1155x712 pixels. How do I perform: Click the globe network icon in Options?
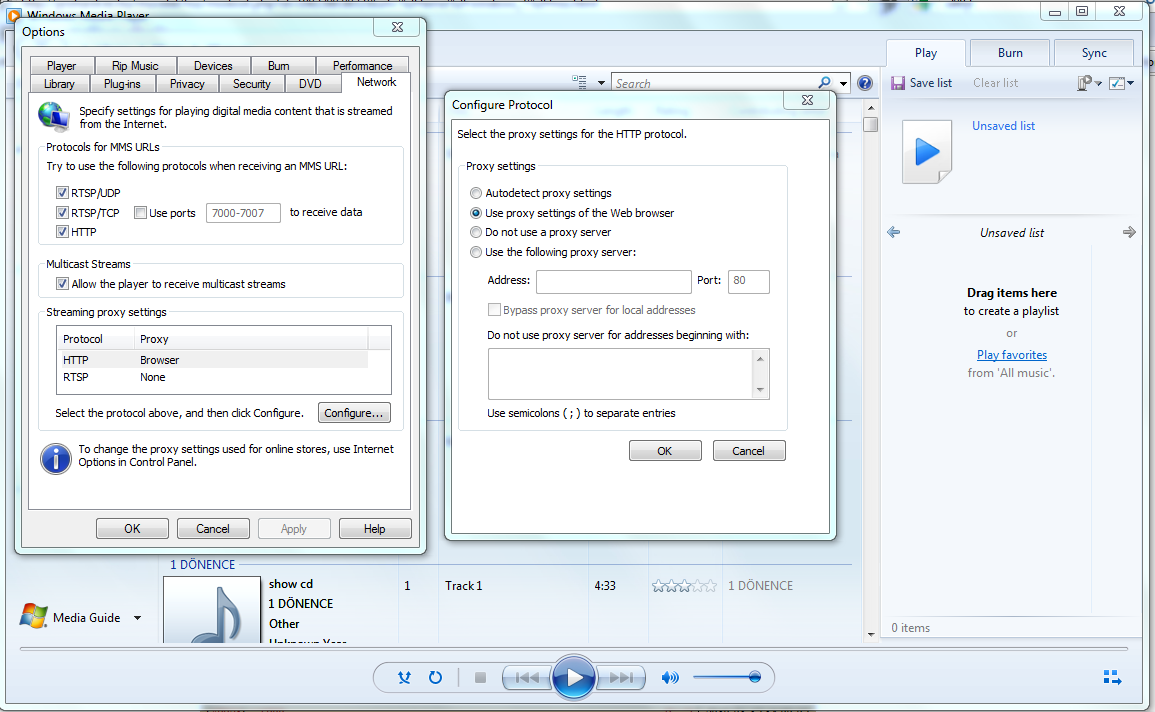55,118
